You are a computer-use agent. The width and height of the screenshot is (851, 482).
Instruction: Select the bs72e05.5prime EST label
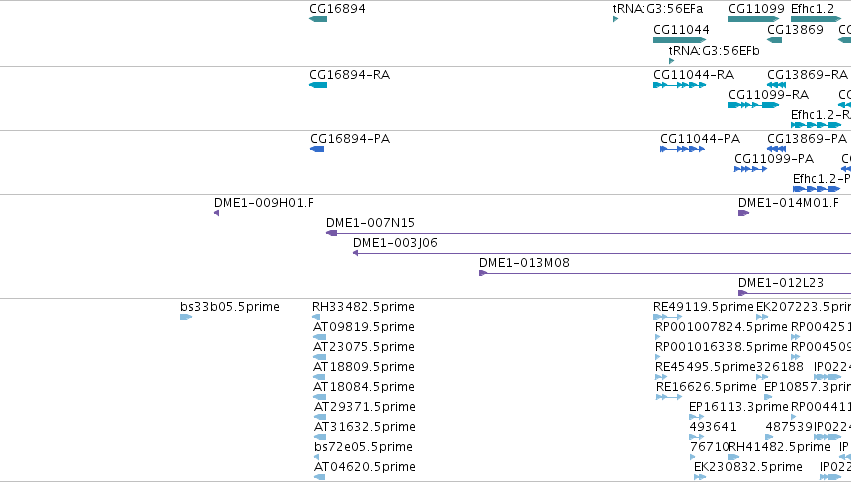363,447
